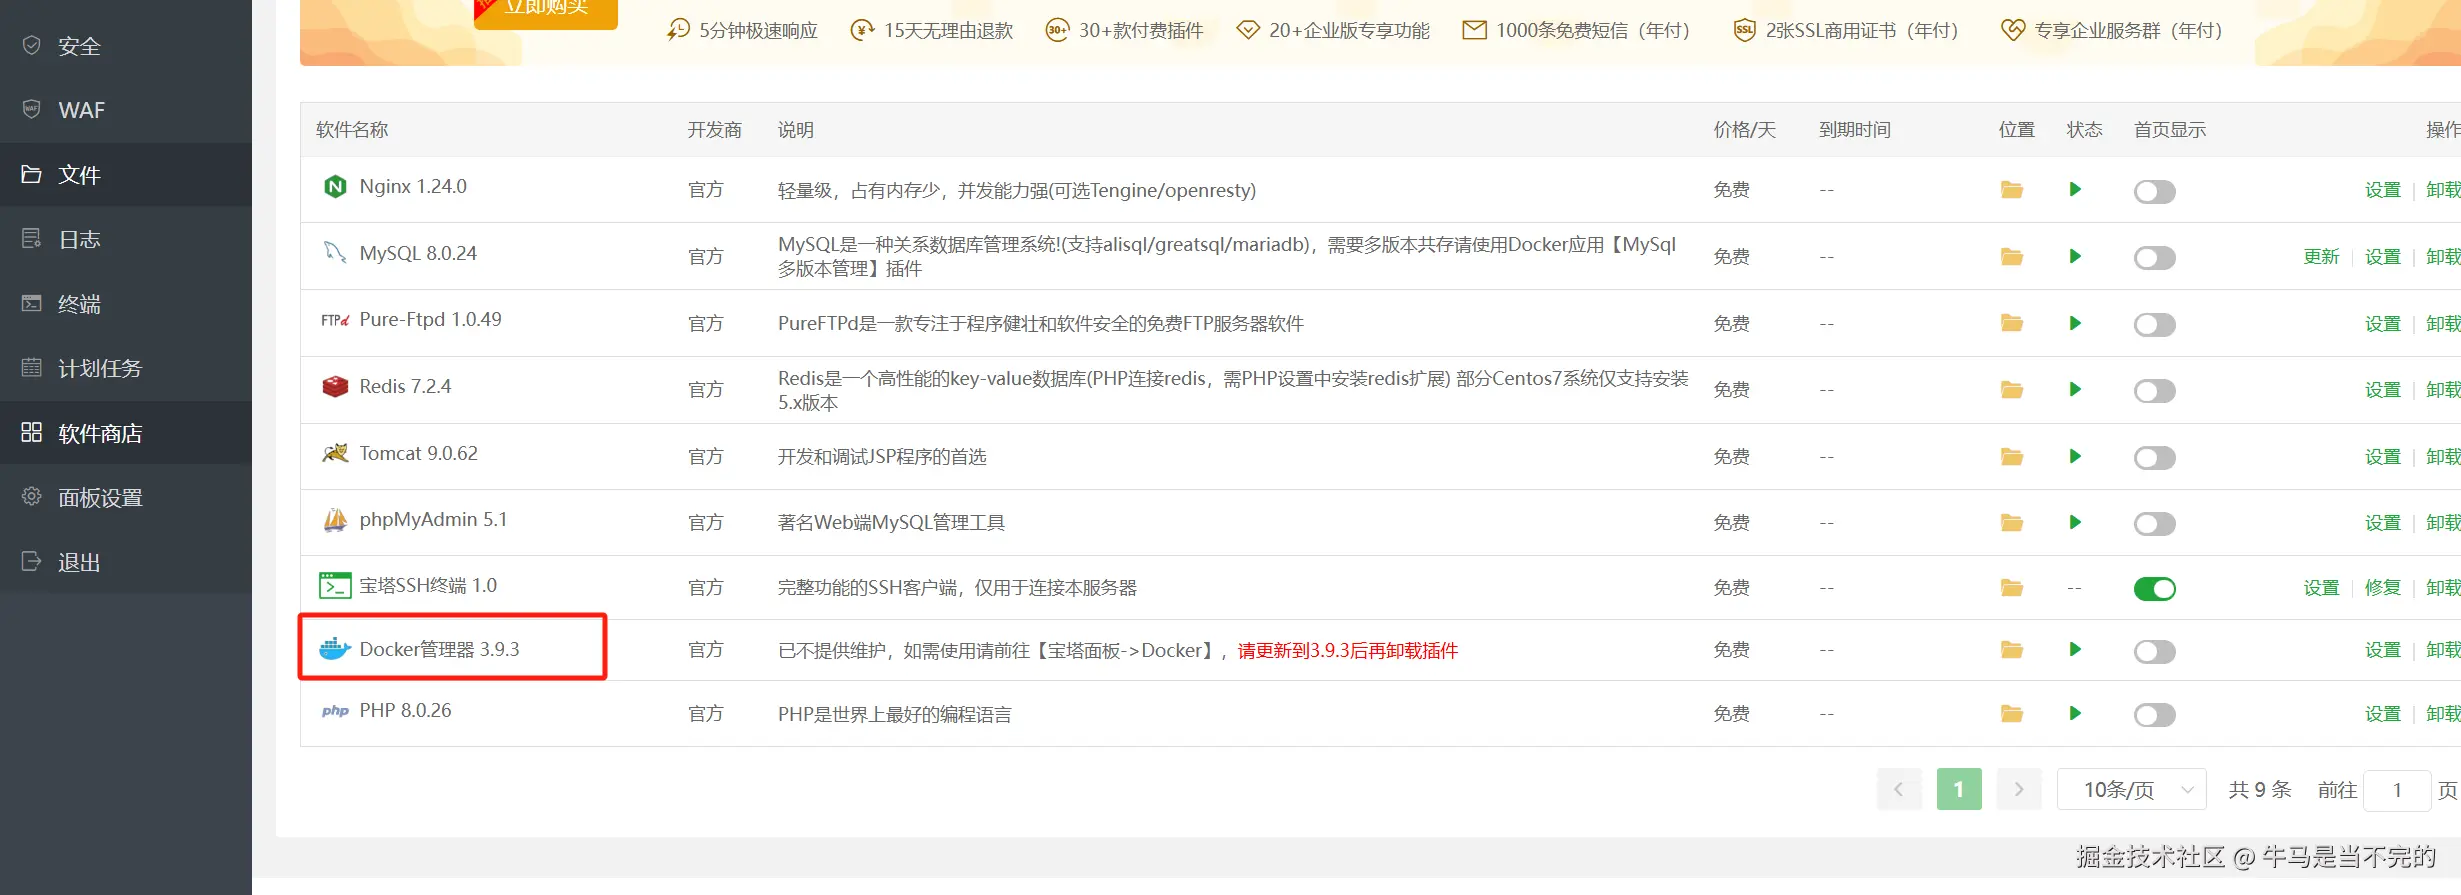Open 日志 in the sidebar
The width and height of the screenshot is (2461, 895).
126,240
